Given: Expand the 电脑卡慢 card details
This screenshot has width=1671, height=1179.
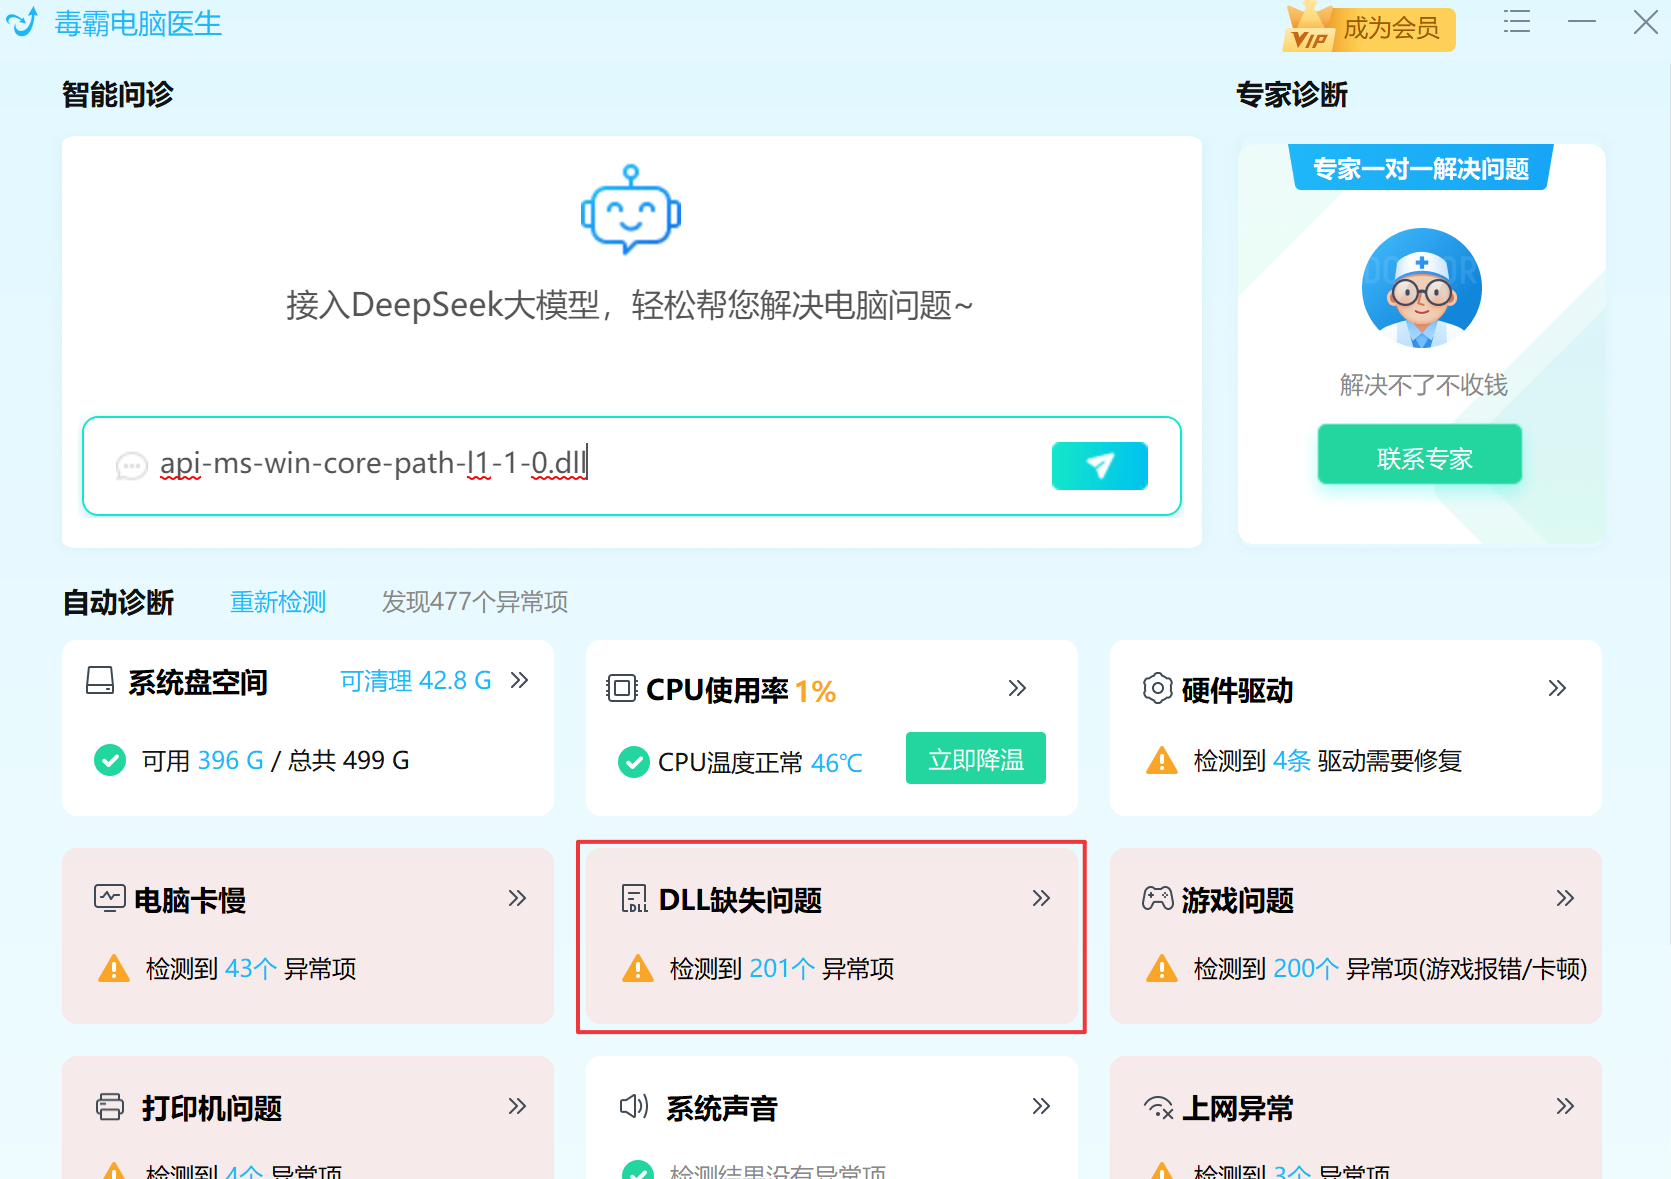Looking at the screenshot, I should point(518,898).
